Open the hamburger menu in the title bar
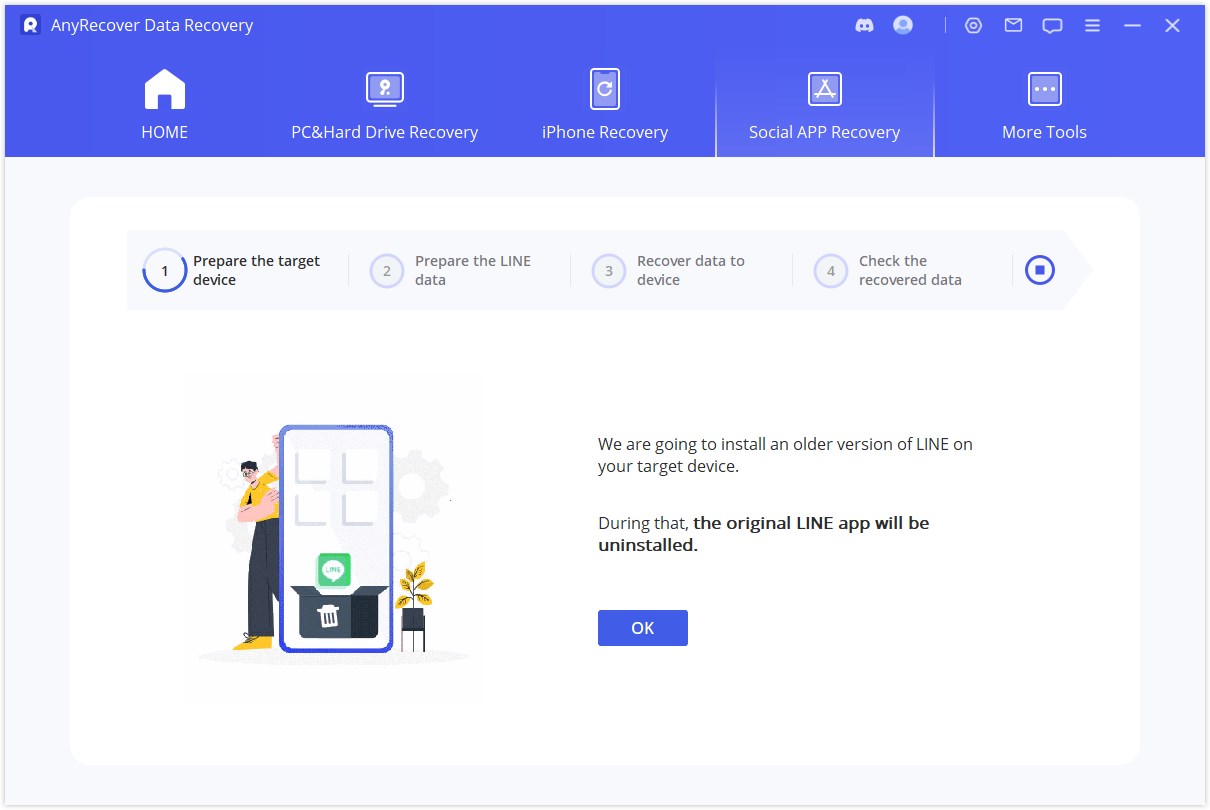Viewport: 1210px width, 810px height. coord(1092,25)
